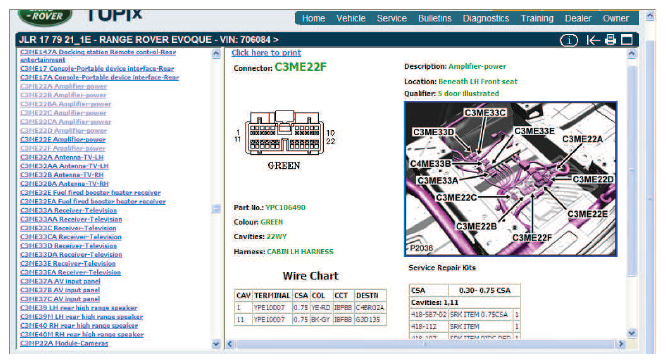Click detail pane horizontal scroll left arrow
This screenshot has height=363, width=666.
tap(230, 344)
